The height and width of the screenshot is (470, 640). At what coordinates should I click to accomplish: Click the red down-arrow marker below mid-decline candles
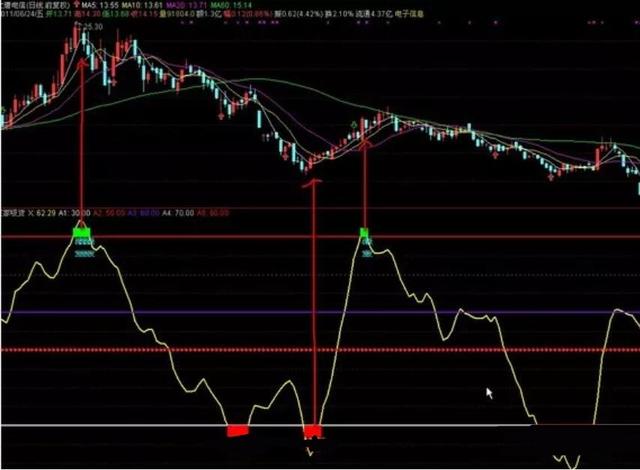tap(221, 116)
